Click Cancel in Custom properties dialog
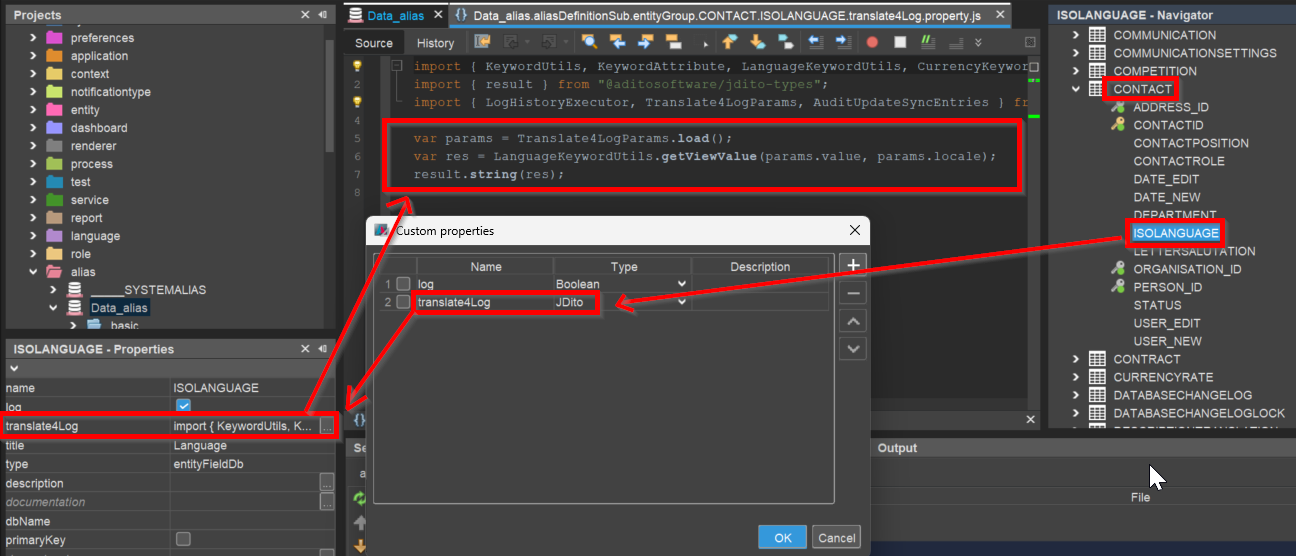 (836, 537)
